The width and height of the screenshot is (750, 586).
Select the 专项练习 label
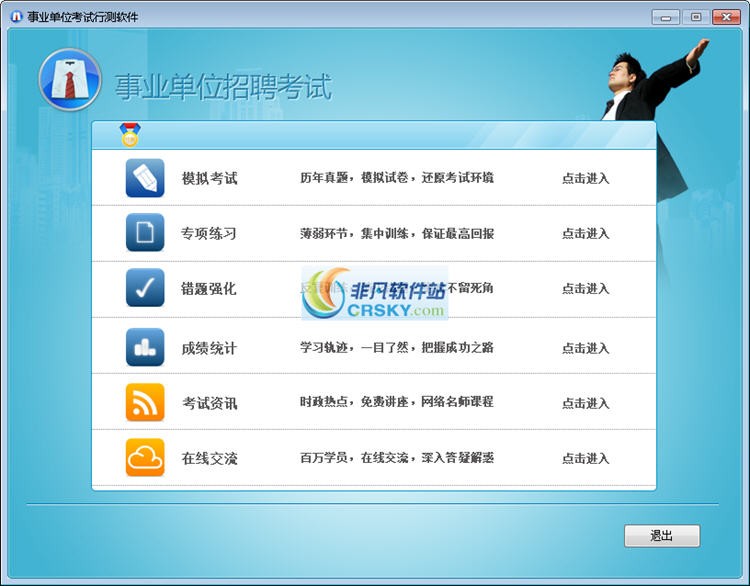[x=209, y=233]
